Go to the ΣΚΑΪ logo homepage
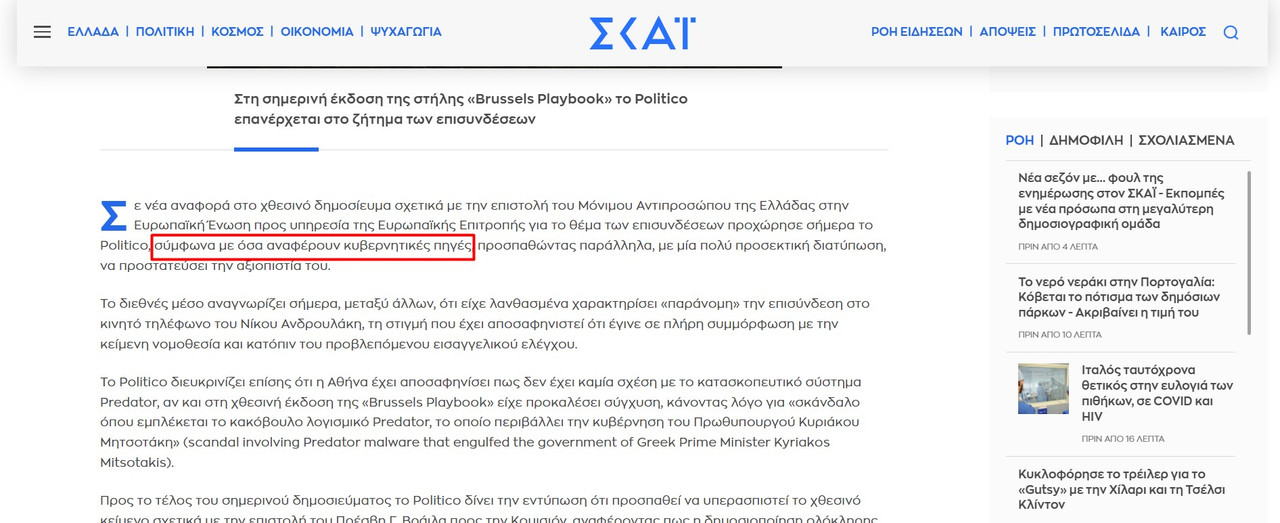1280x523 pixels. point(642,32)
